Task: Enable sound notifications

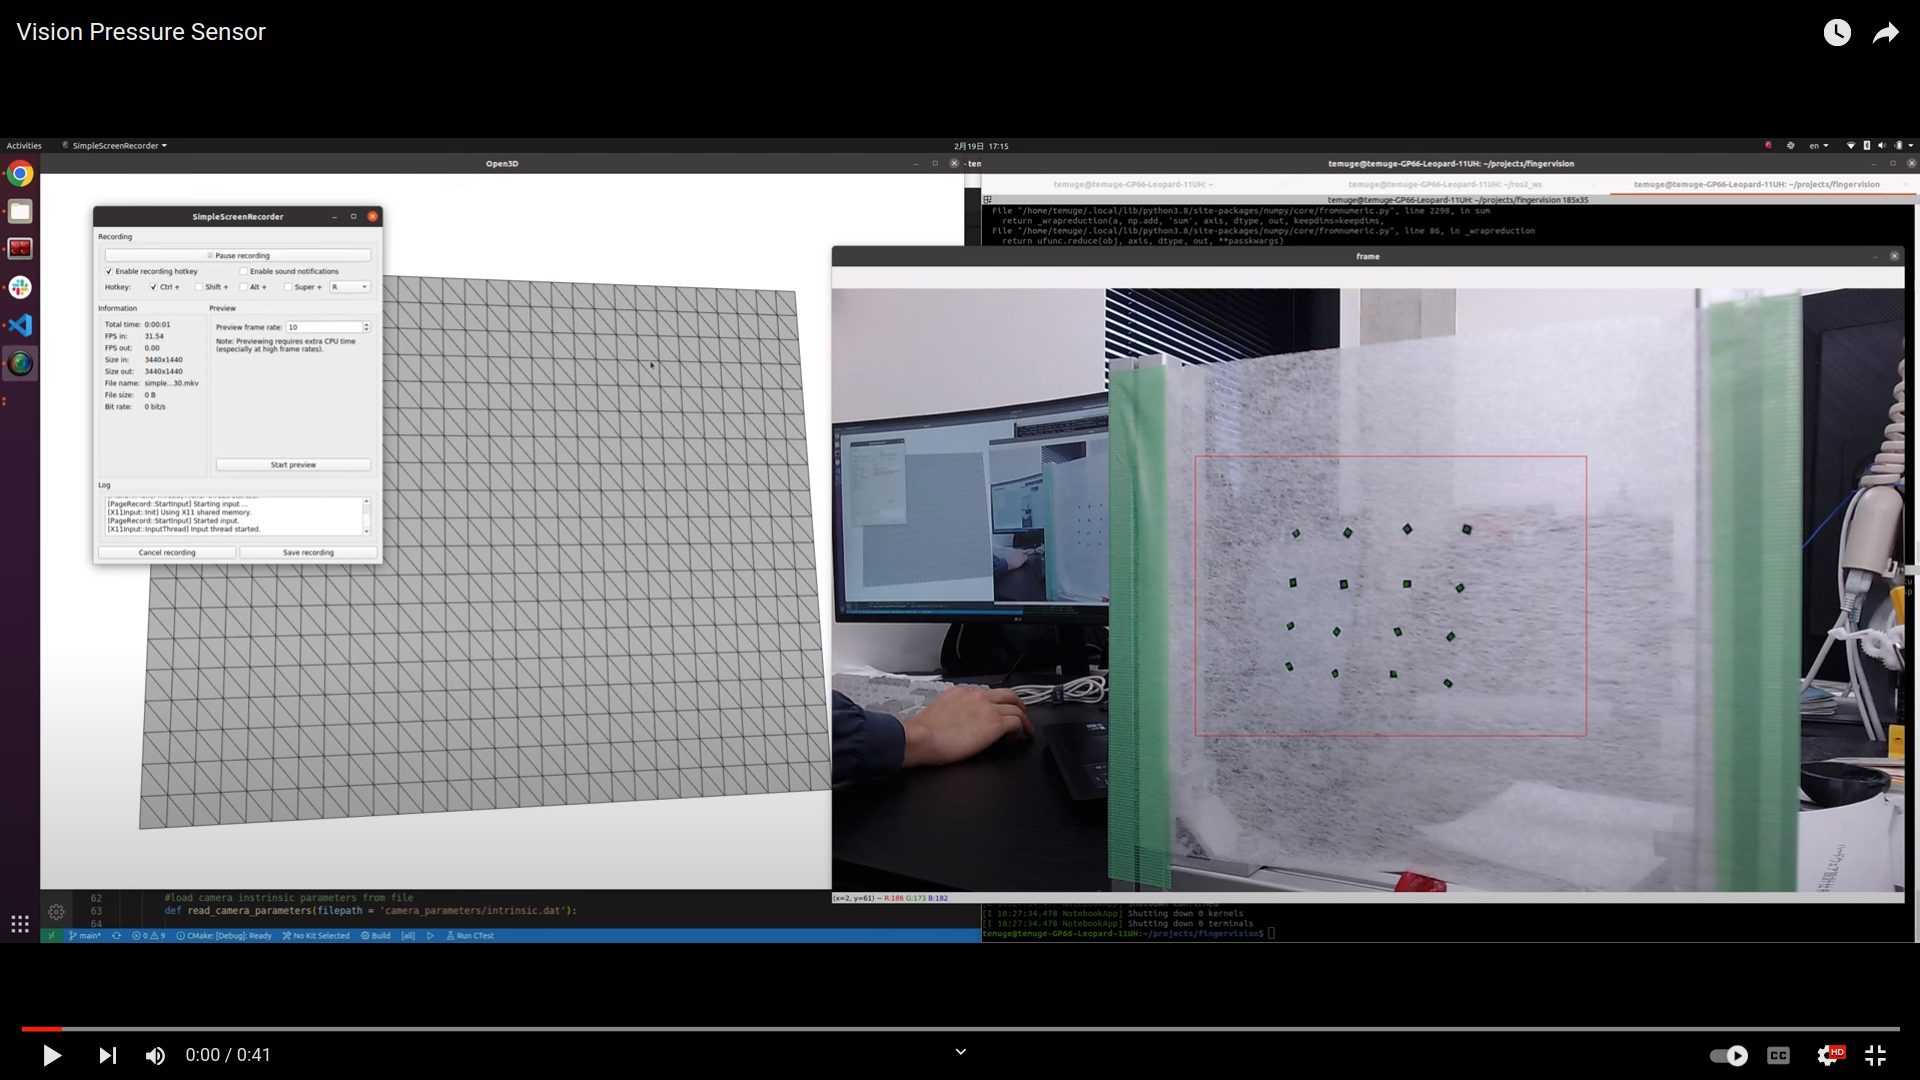Action: pos(243,271)
